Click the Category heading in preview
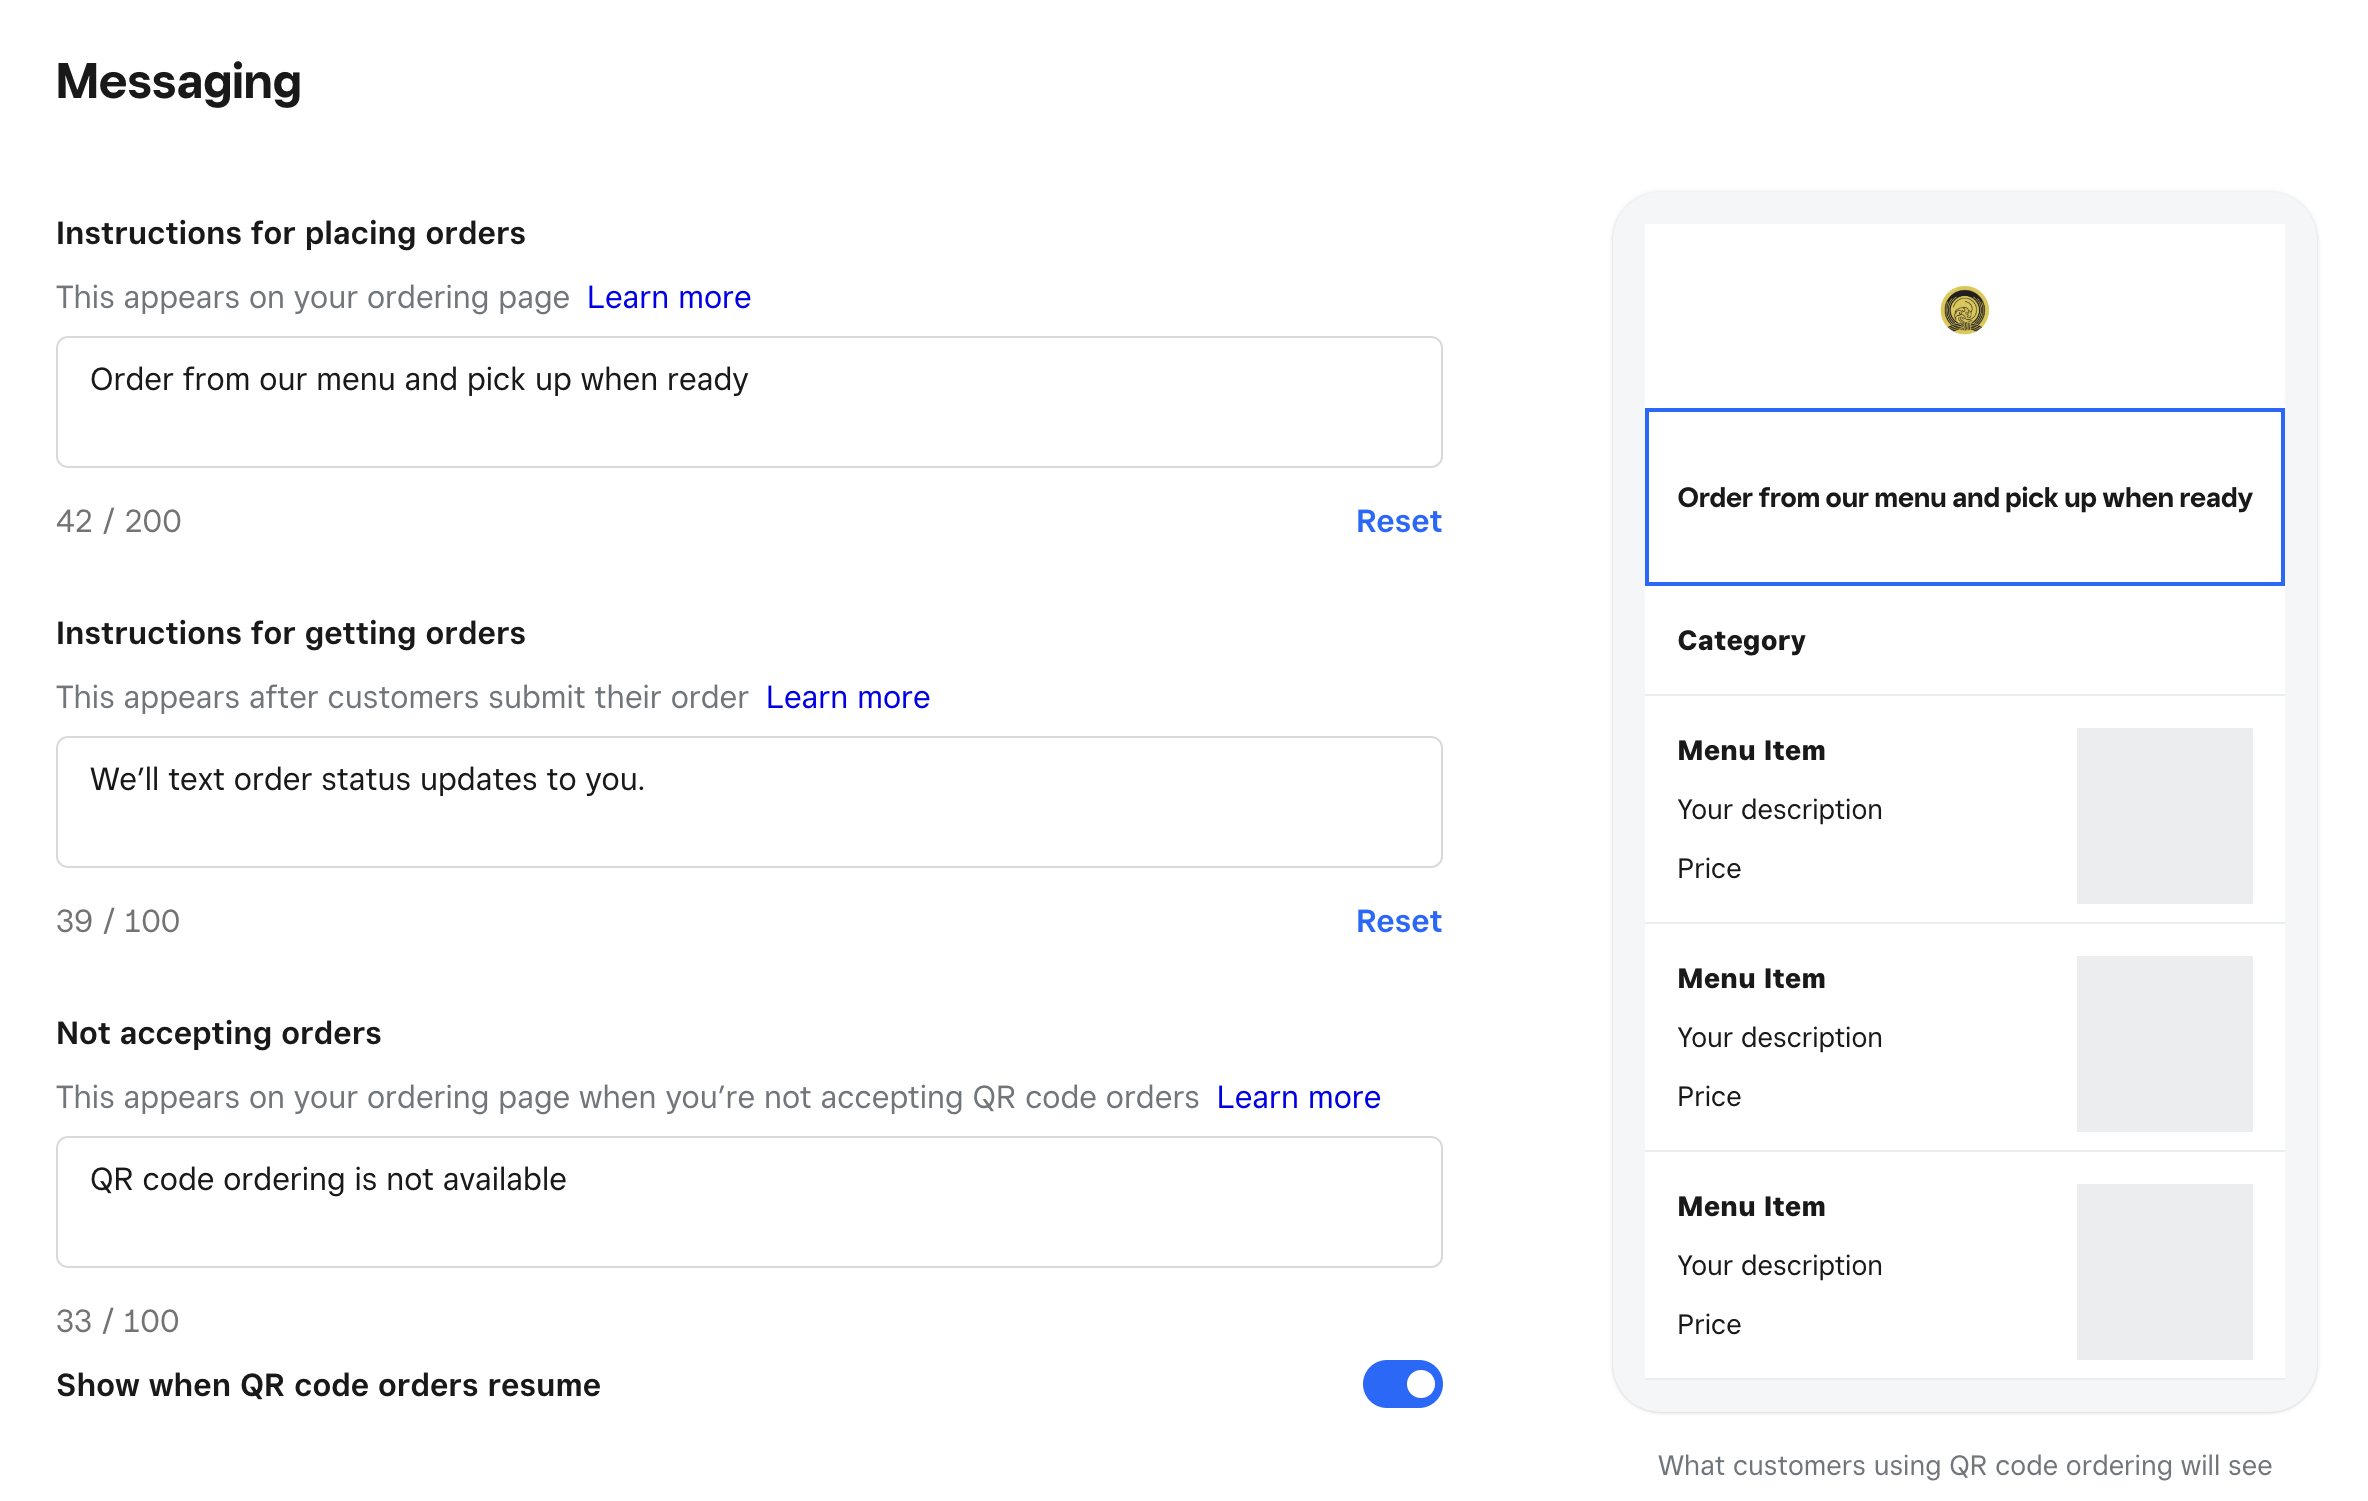The width and height of the screenshot is (2368, 1501). pos(1741,640)
